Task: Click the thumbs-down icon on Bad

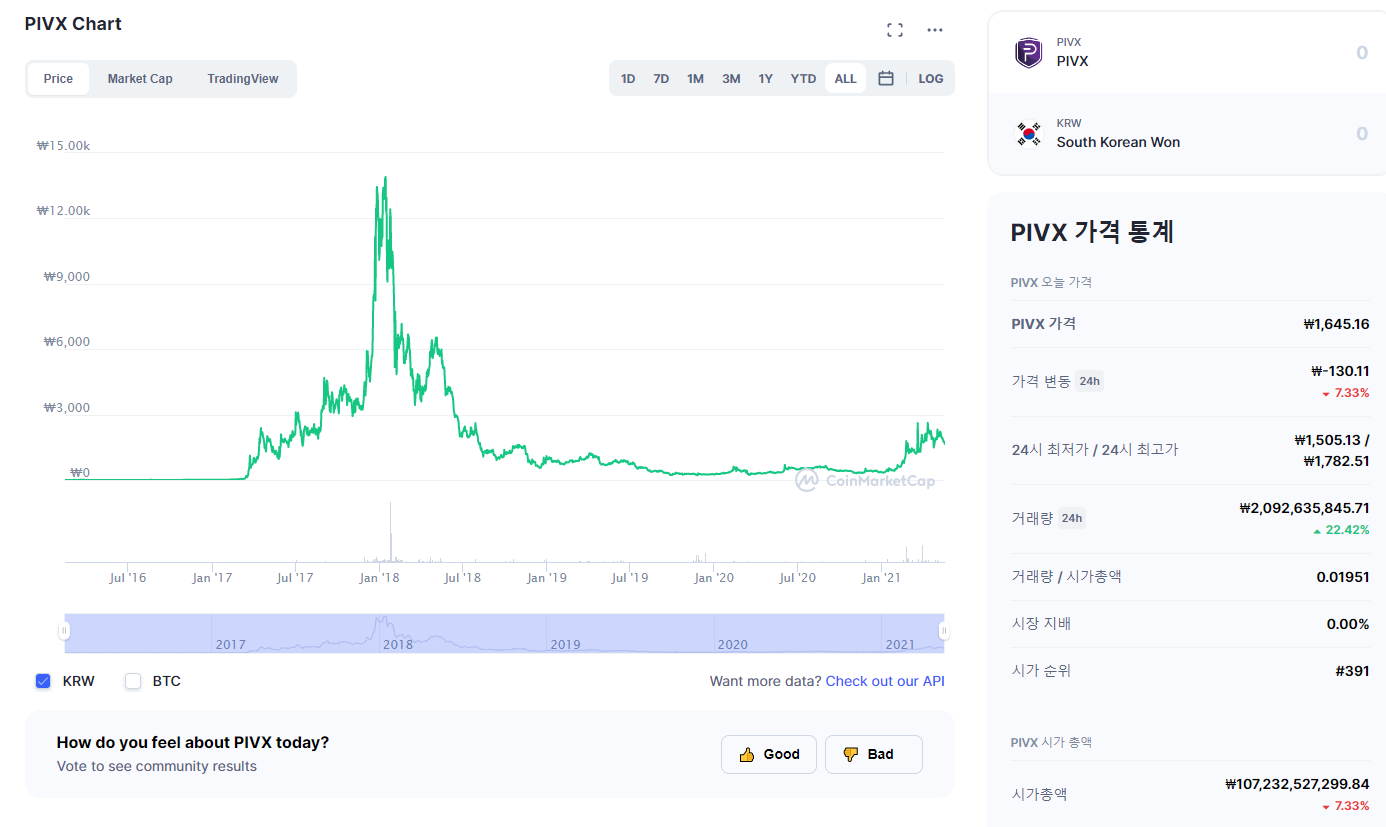Action: click(x=851, y=755)
